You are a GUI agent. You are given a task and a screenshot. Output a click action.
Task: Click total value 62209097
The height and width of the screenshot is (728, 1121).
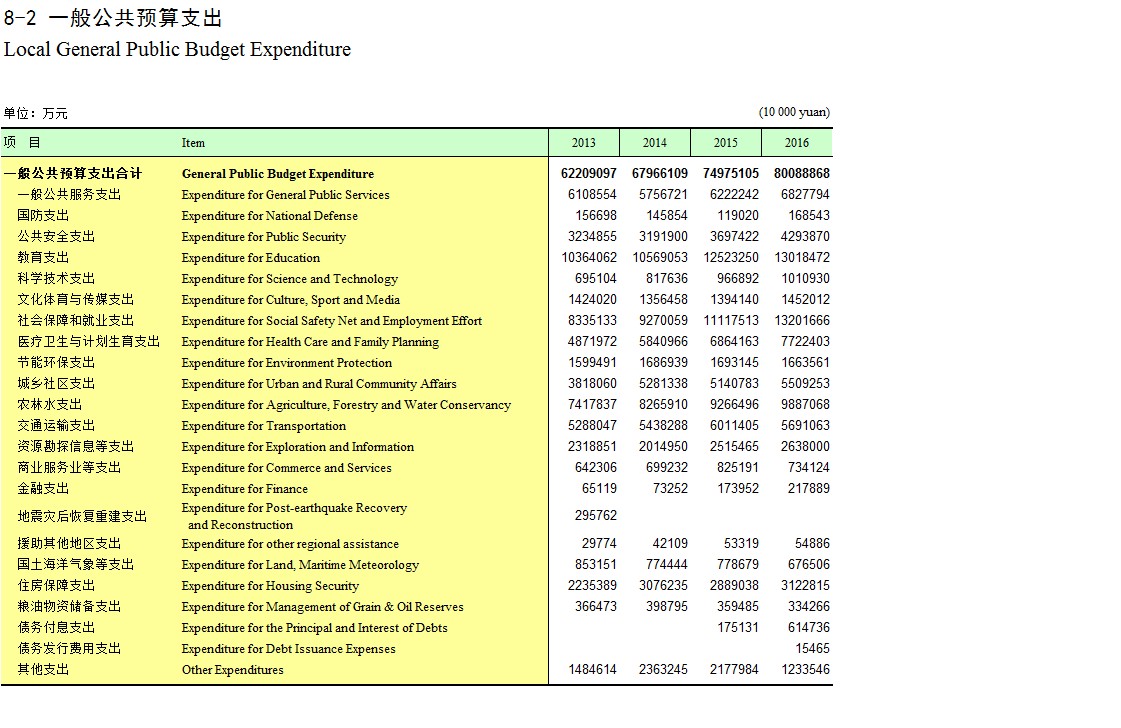pyautogui.click(x=588, y=173)
